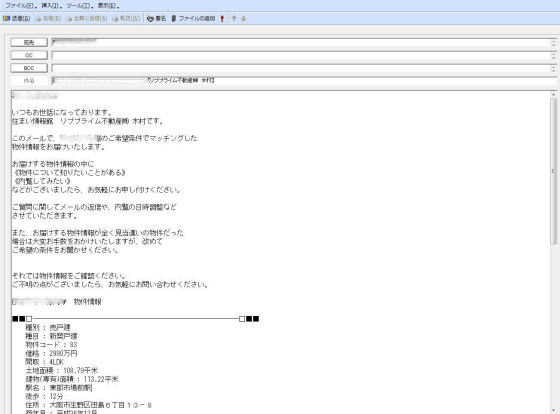Click the BCC button

29,68
